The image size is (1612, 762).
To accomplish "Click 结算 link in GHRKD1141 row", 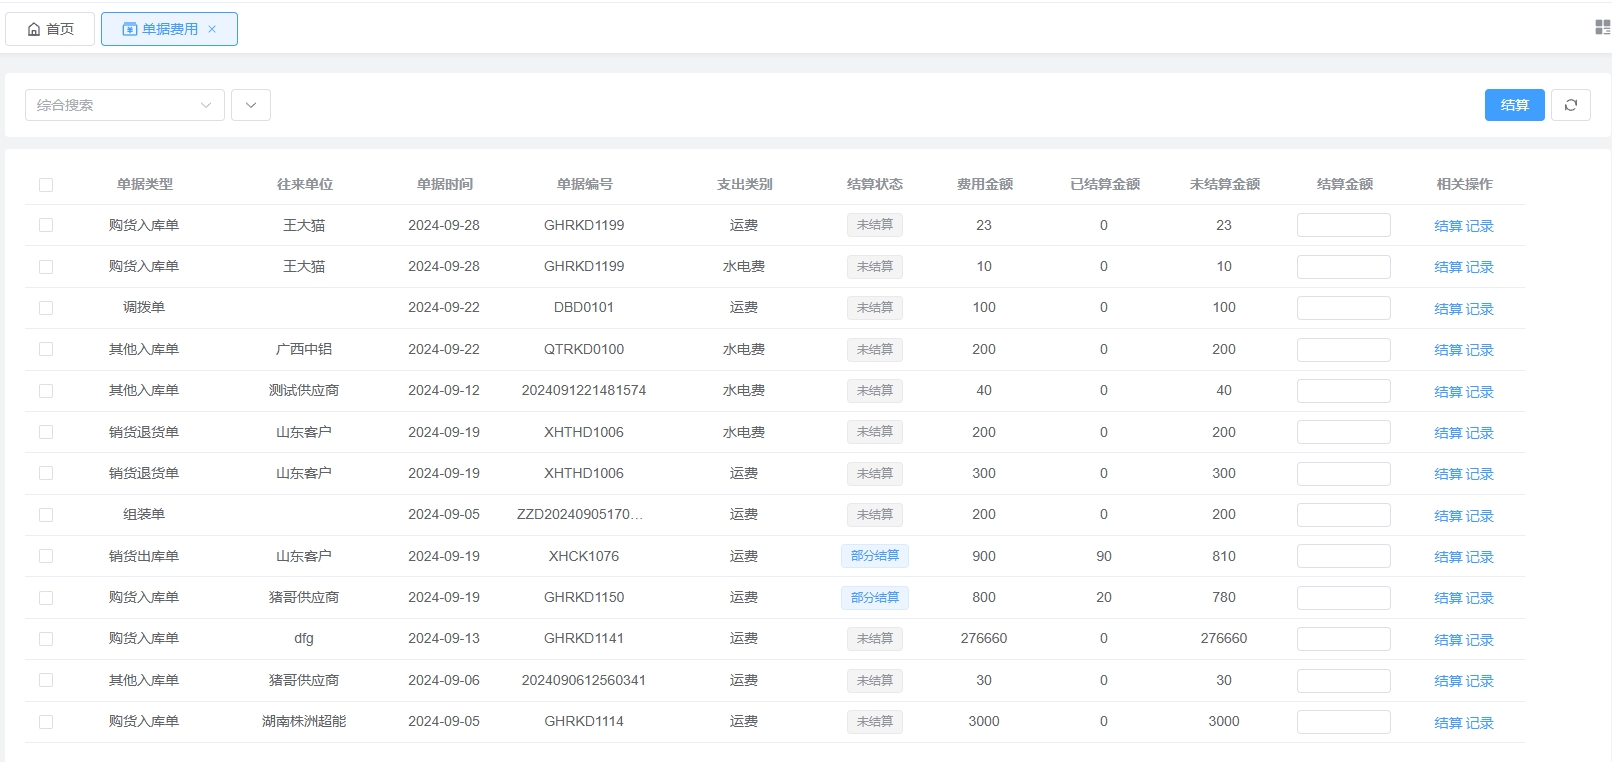I will click(x=1448, y=640).
